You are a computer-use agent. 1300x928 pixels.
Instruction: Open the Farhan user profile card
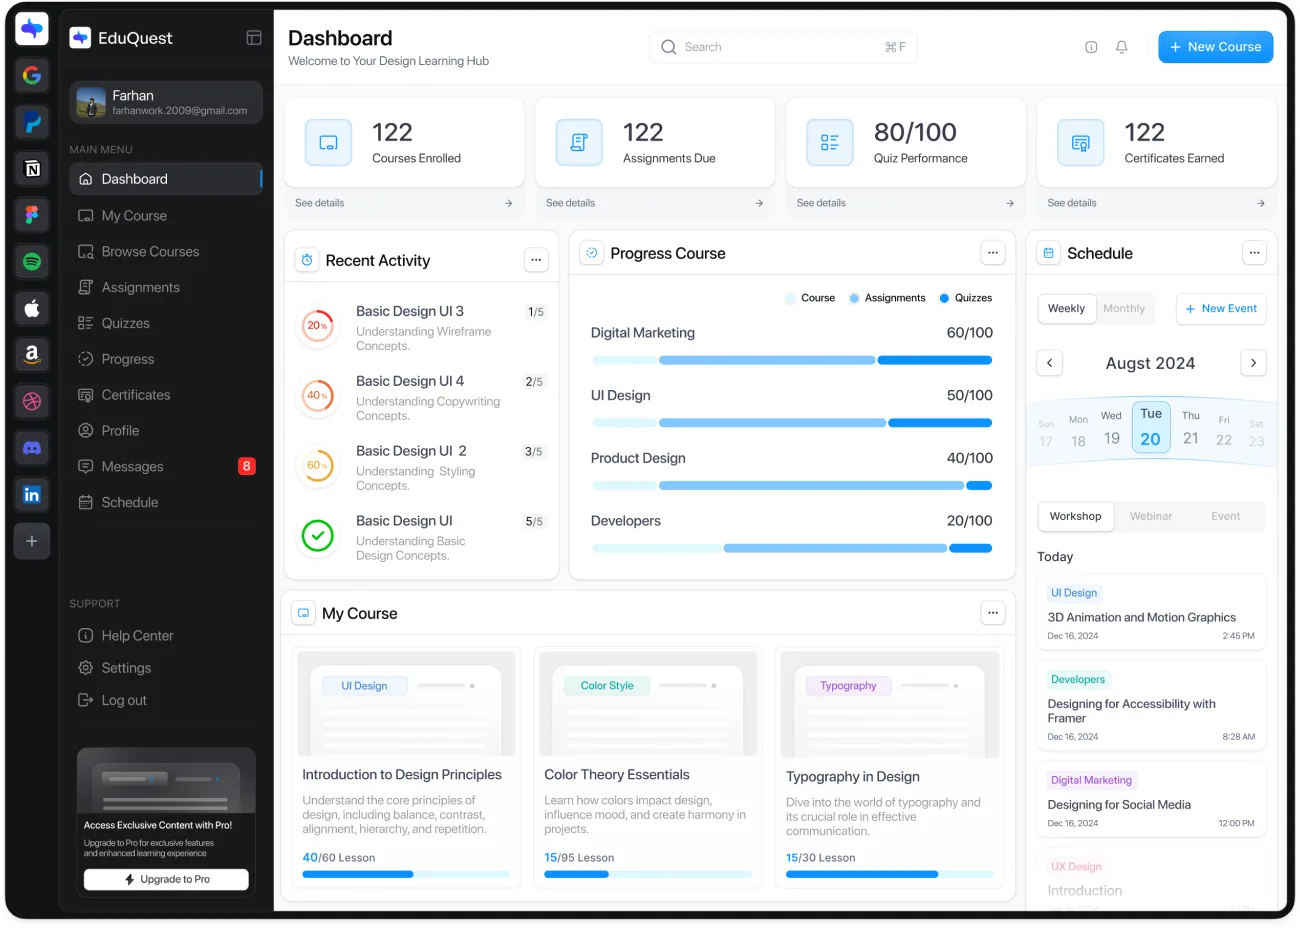[x=166, y=102]
